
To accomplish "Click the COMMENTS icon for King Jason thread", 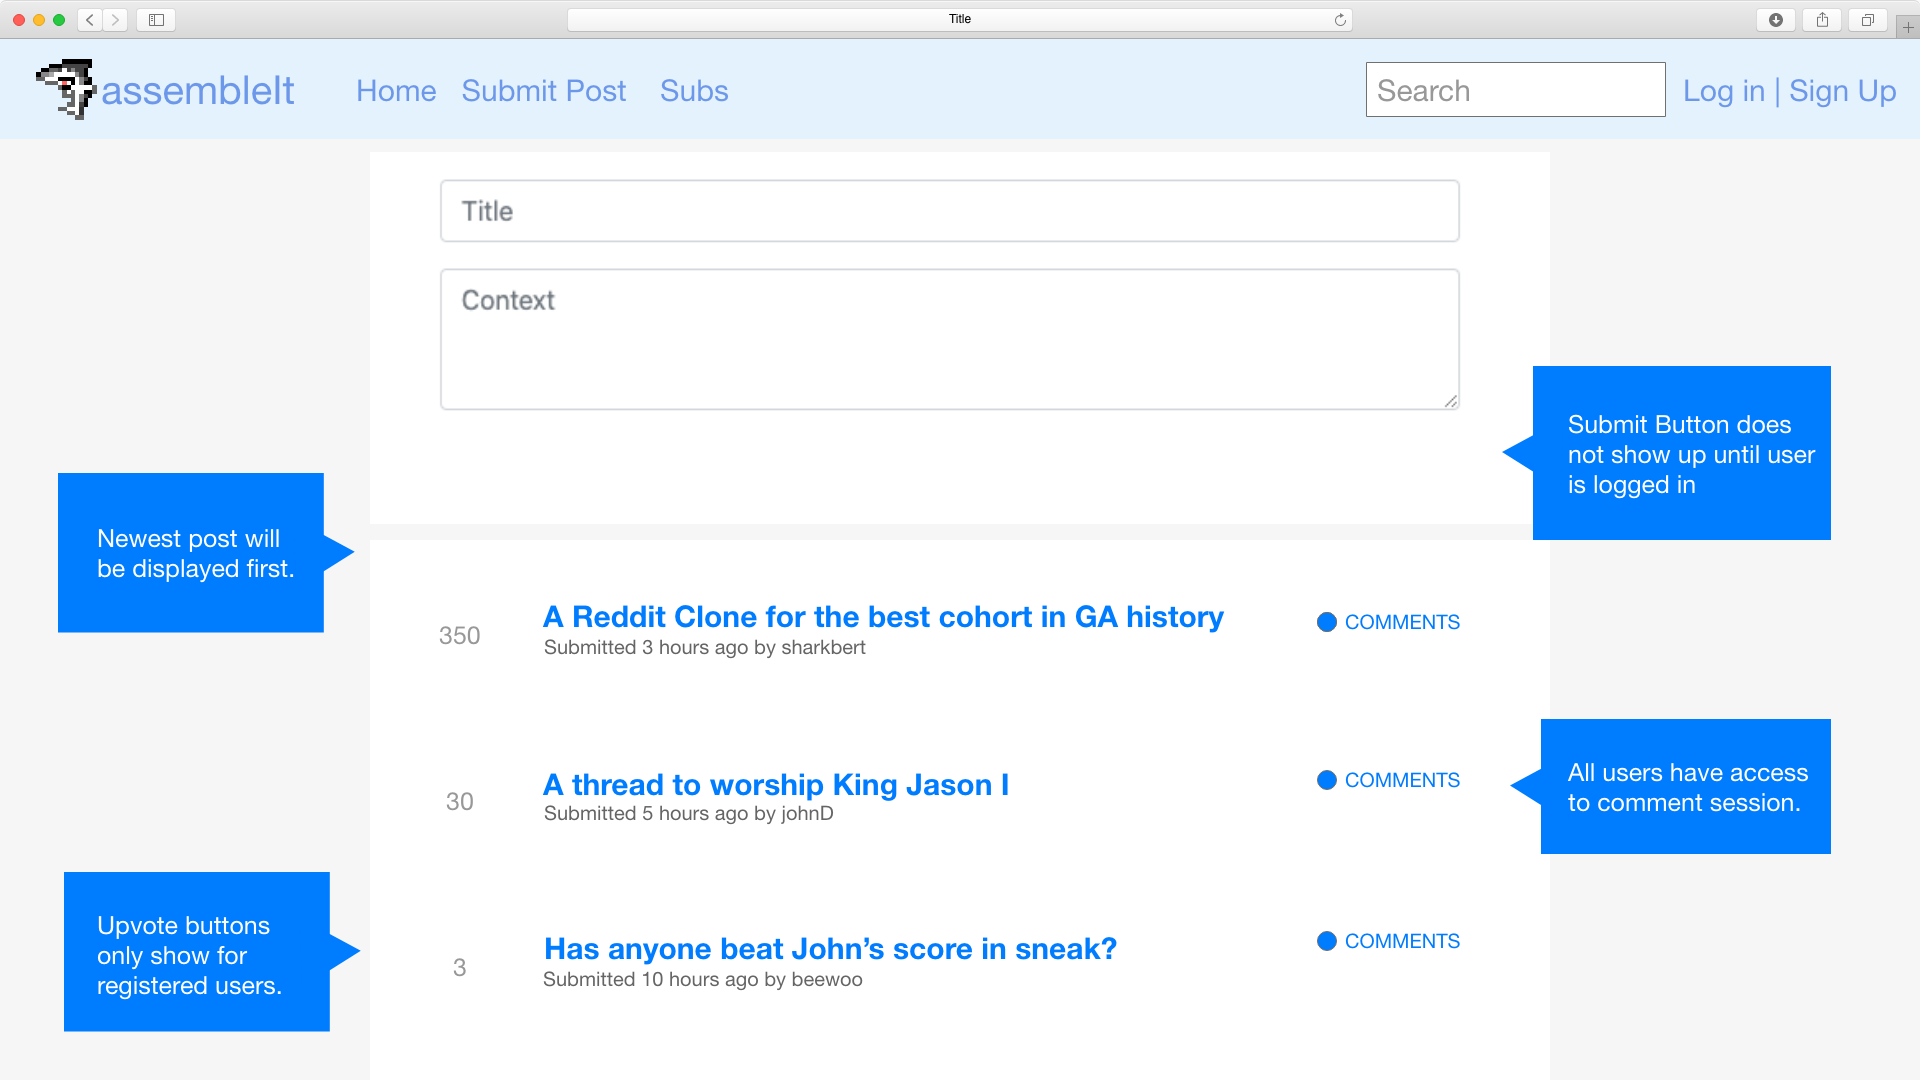I will (1325, 781).
